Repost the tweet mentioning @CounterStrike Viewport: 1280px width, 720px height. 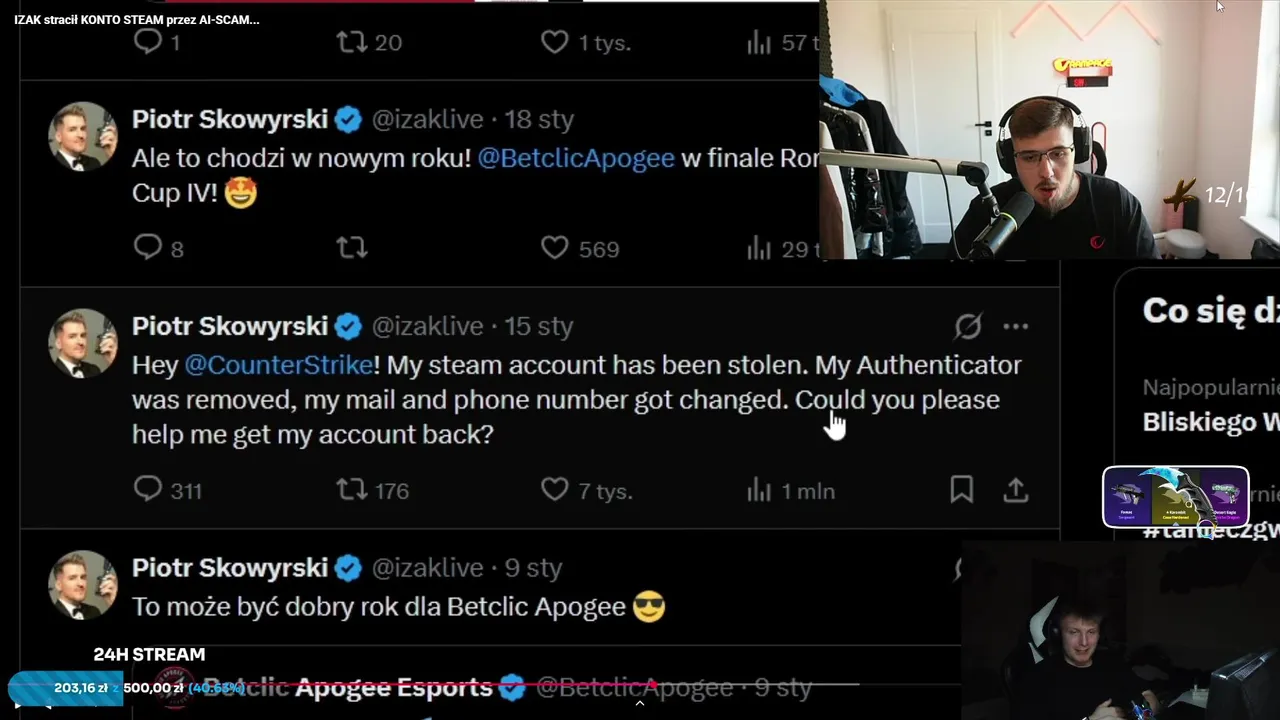click(352, 489)
